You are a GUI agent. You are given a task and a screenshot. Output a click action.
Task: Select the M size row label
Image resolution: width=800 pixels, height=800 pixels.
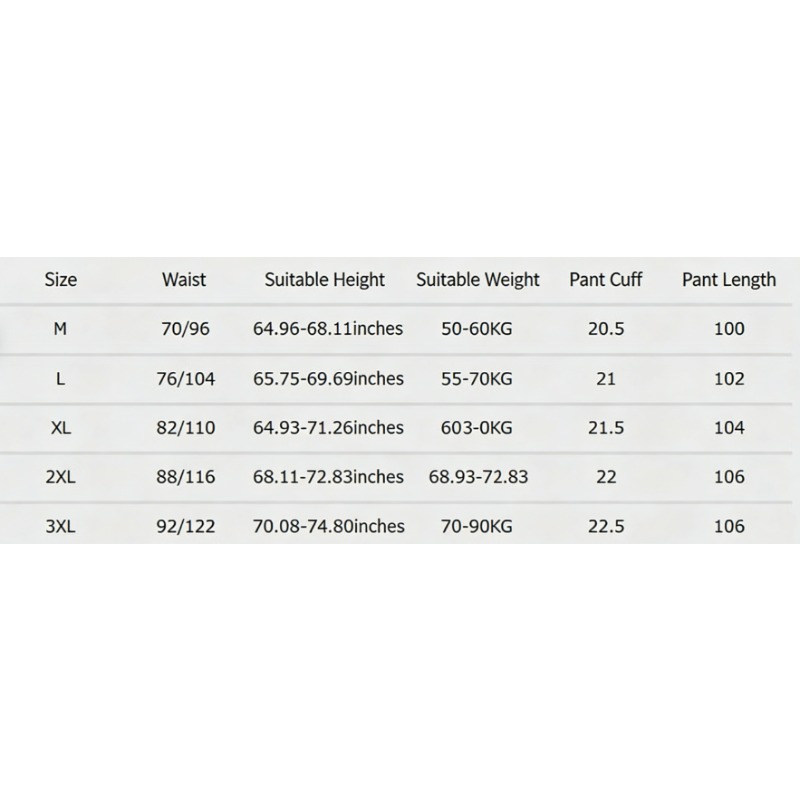pyautogui.click(x=60, y=329)
